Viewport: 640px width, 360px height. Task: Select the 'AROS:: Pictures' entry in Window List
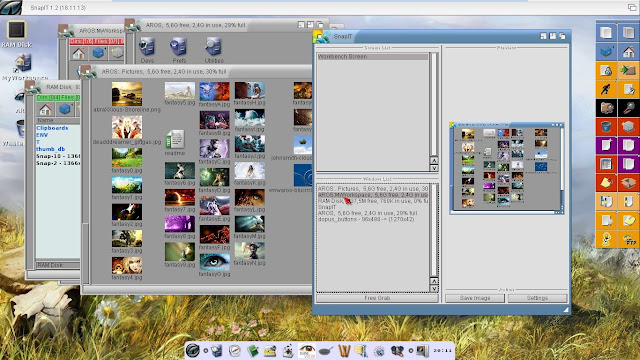(x=372, y=189)
